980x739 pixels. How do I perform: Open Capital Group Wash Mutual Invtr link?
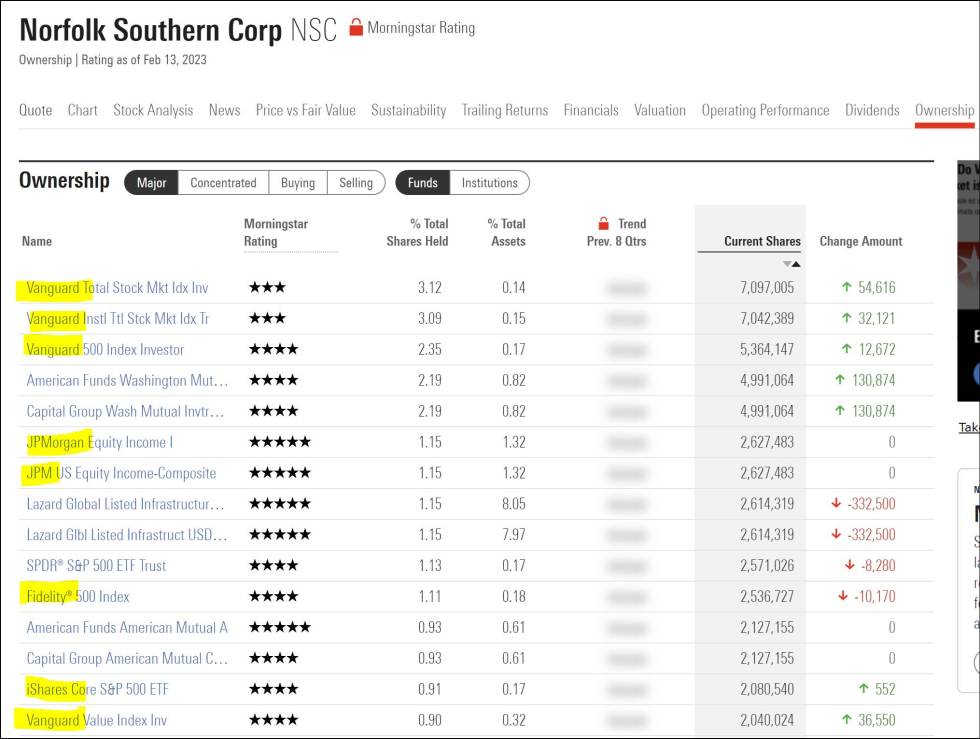tap(125, 411)
